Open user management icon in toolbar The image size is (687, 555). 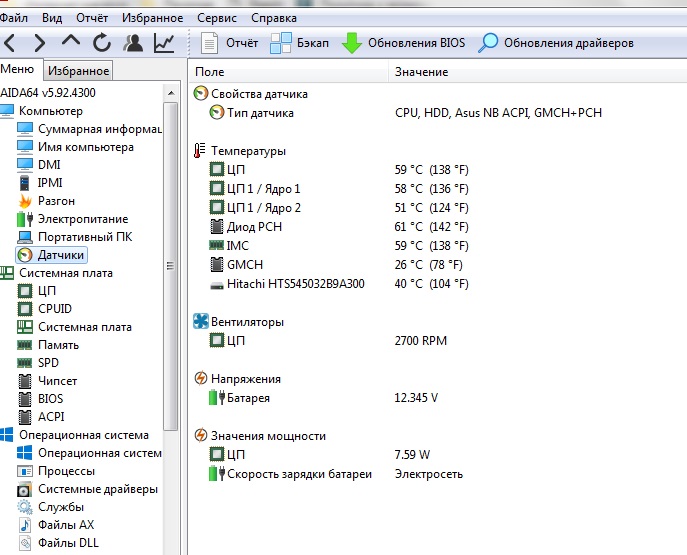[133, 43]
